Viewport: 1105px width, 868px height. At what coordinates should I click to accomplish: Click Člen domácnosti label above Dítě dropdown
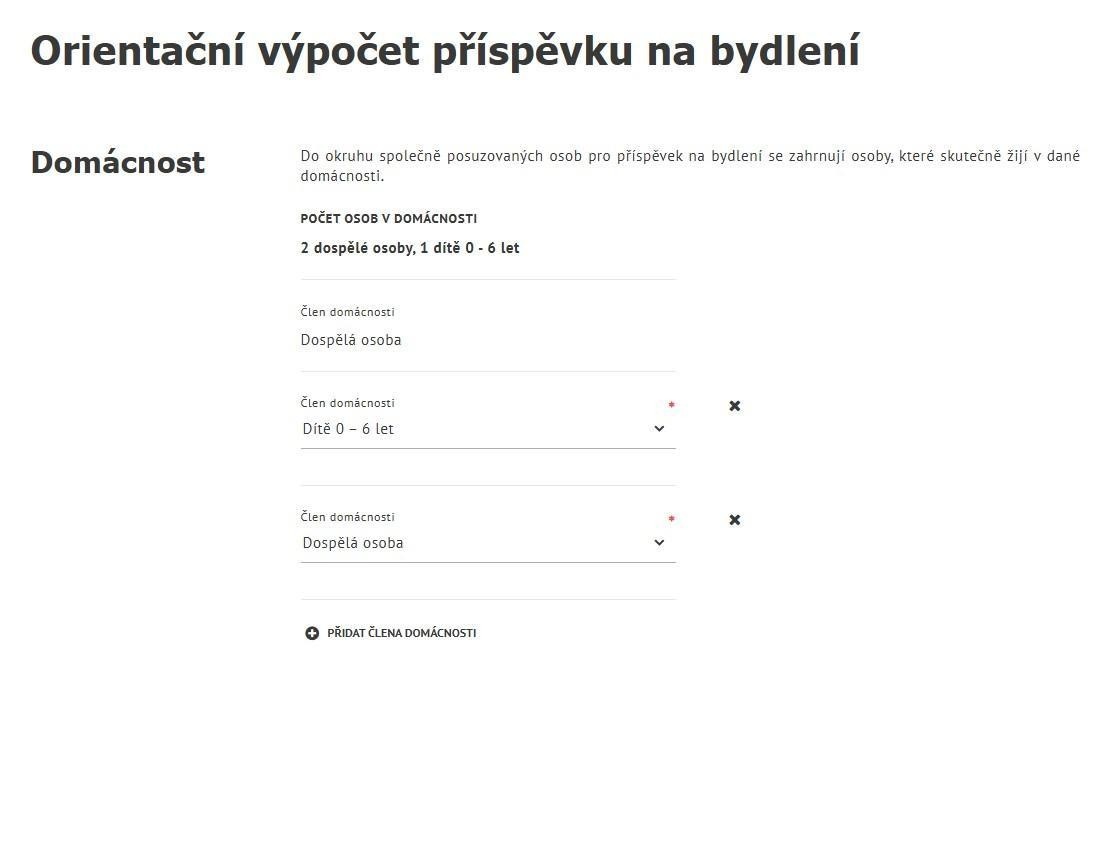point(347,403)
